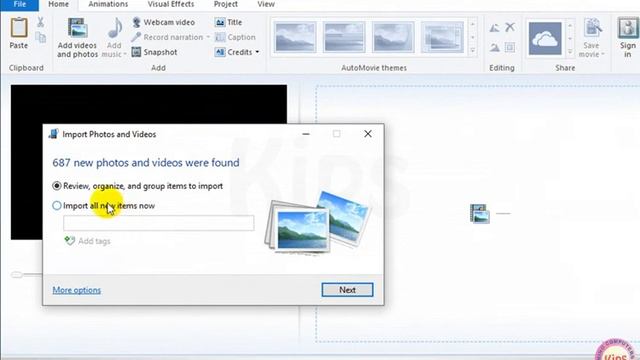Click the Credits button
This screenshot has width=640, height=360.
[x=233, y=52]
